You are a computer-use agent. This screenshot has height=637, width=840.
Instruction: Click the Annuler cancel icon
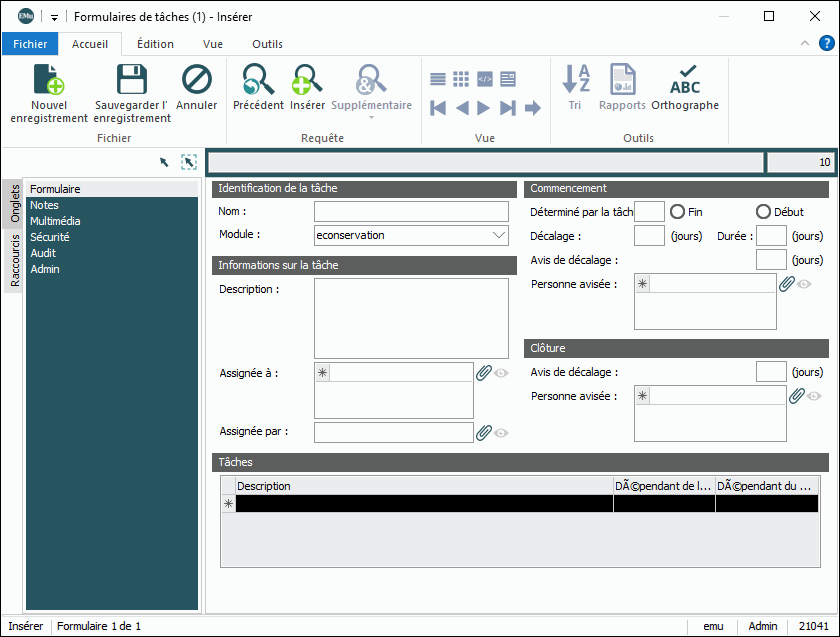click(196, 81)
